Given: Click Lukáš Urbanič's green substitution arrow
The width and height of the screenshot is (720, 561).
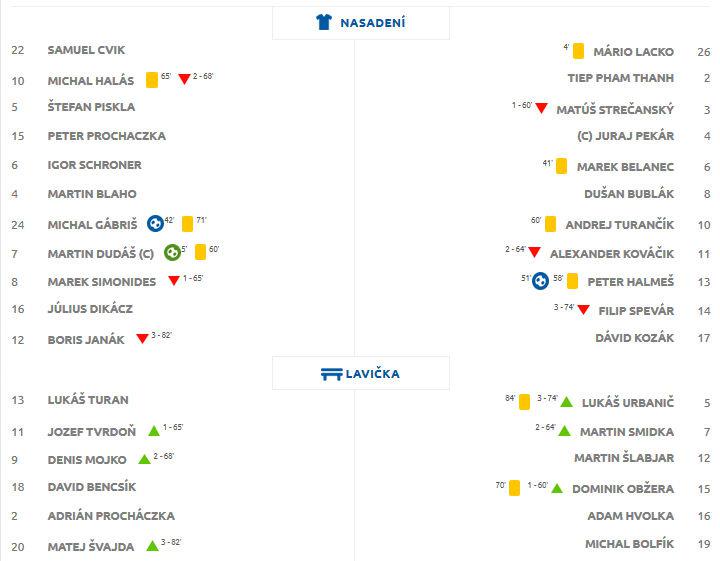Looking at the screenshot, I should coord(567,402).
